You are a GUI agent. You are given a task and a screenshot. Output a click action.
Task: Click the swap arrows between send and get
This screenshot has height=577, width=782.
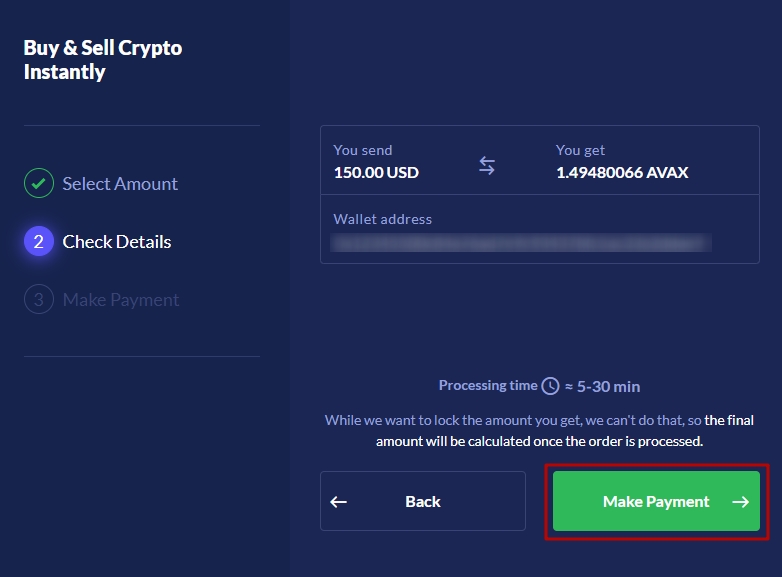487,166
